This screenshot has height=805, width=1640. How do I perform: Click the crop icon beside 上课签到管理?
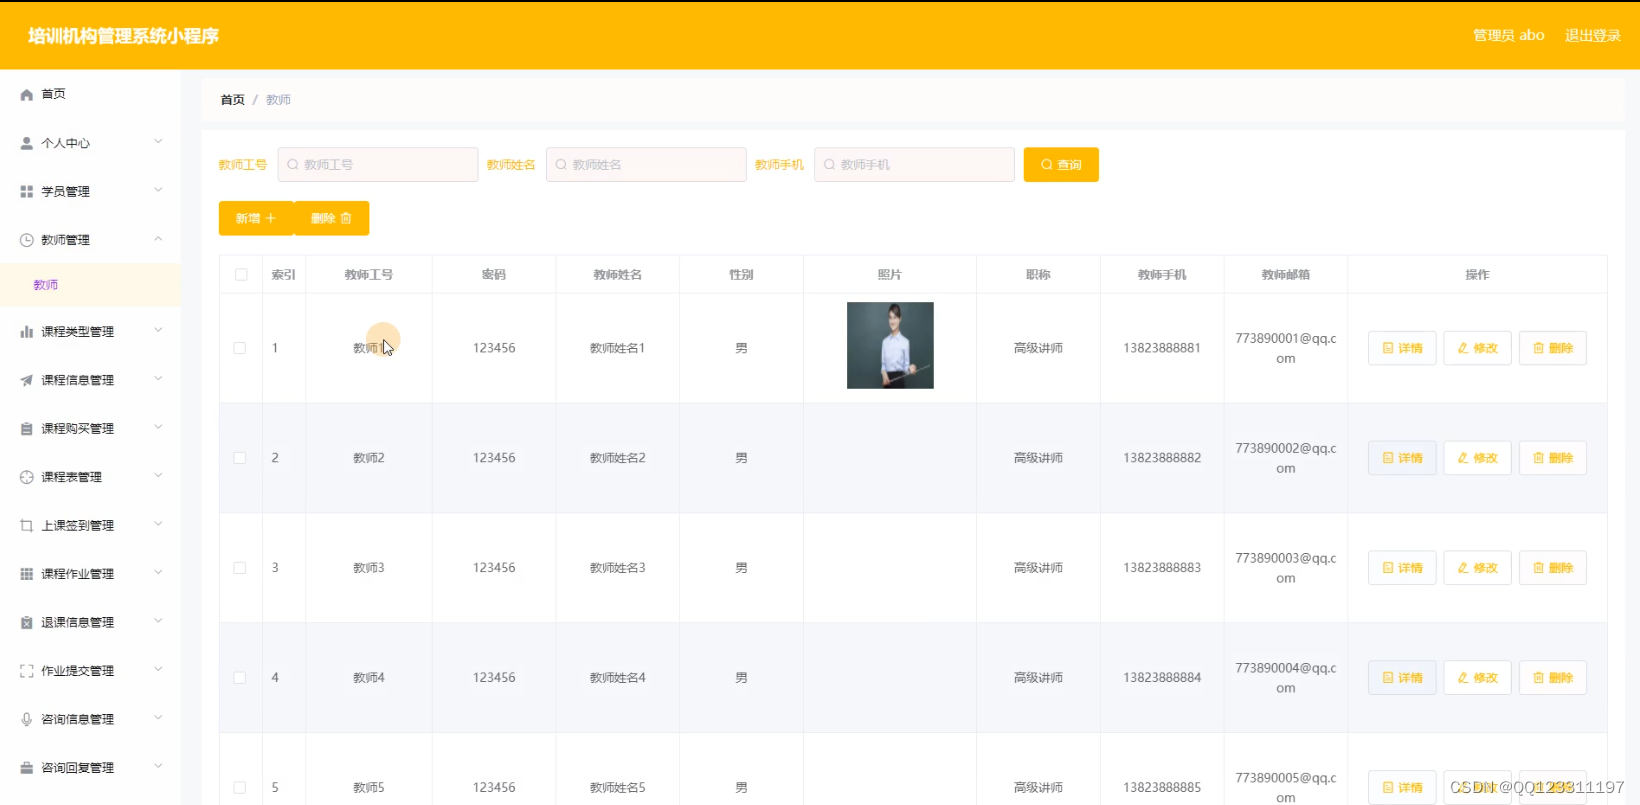pyautogui.click(x=27, y=525)
